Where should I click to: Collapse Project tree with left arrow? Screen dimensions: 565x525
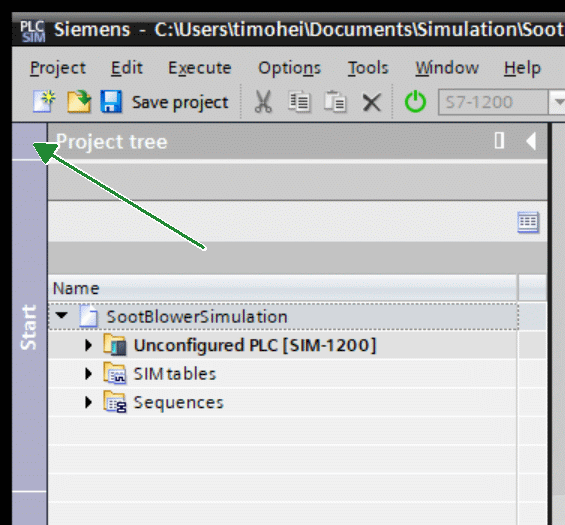(x=531, y=141)
